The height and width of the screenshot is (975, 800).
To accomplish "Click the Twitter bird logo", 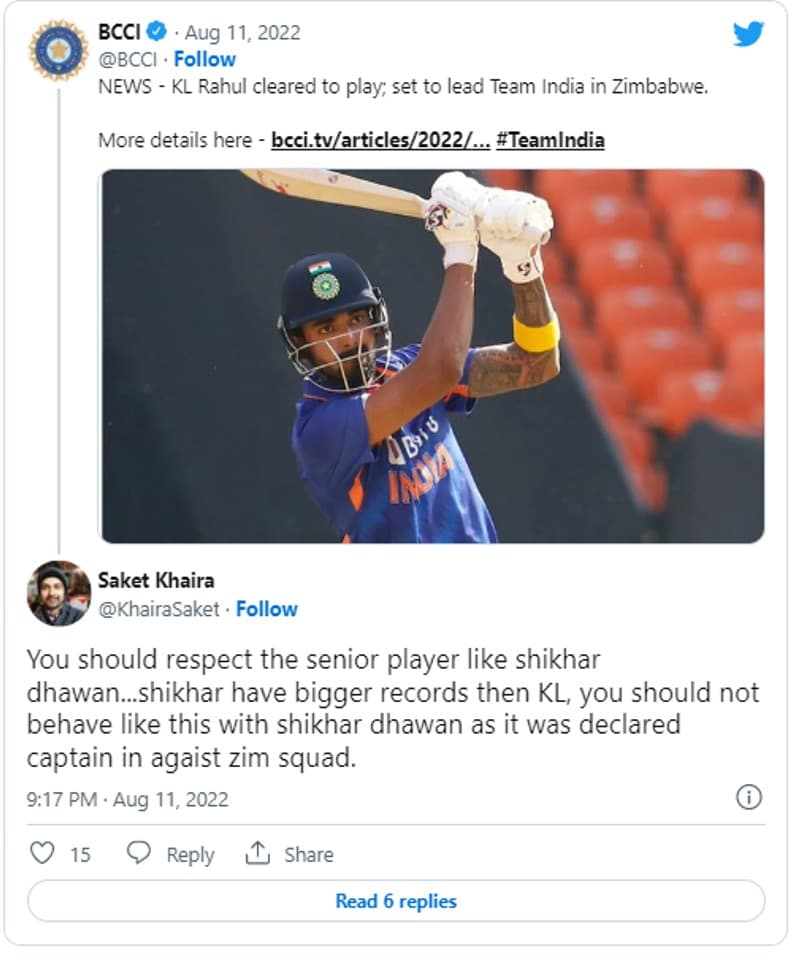I will 748,34.
